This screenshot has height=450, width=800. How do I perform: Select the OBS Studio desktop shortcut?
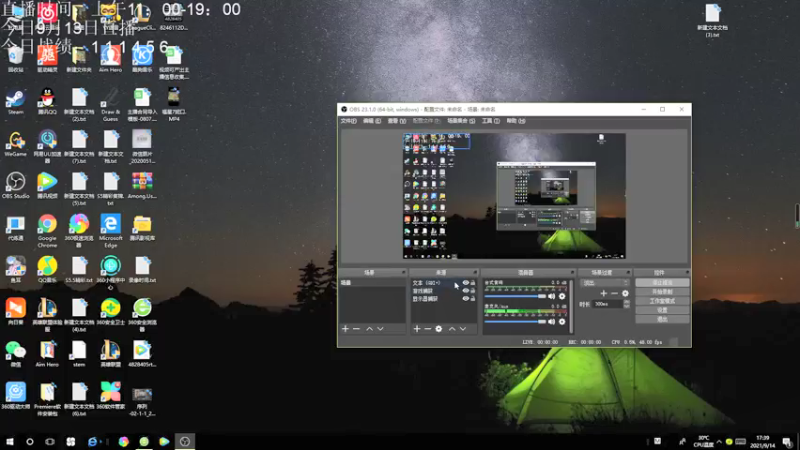[16, 186]
